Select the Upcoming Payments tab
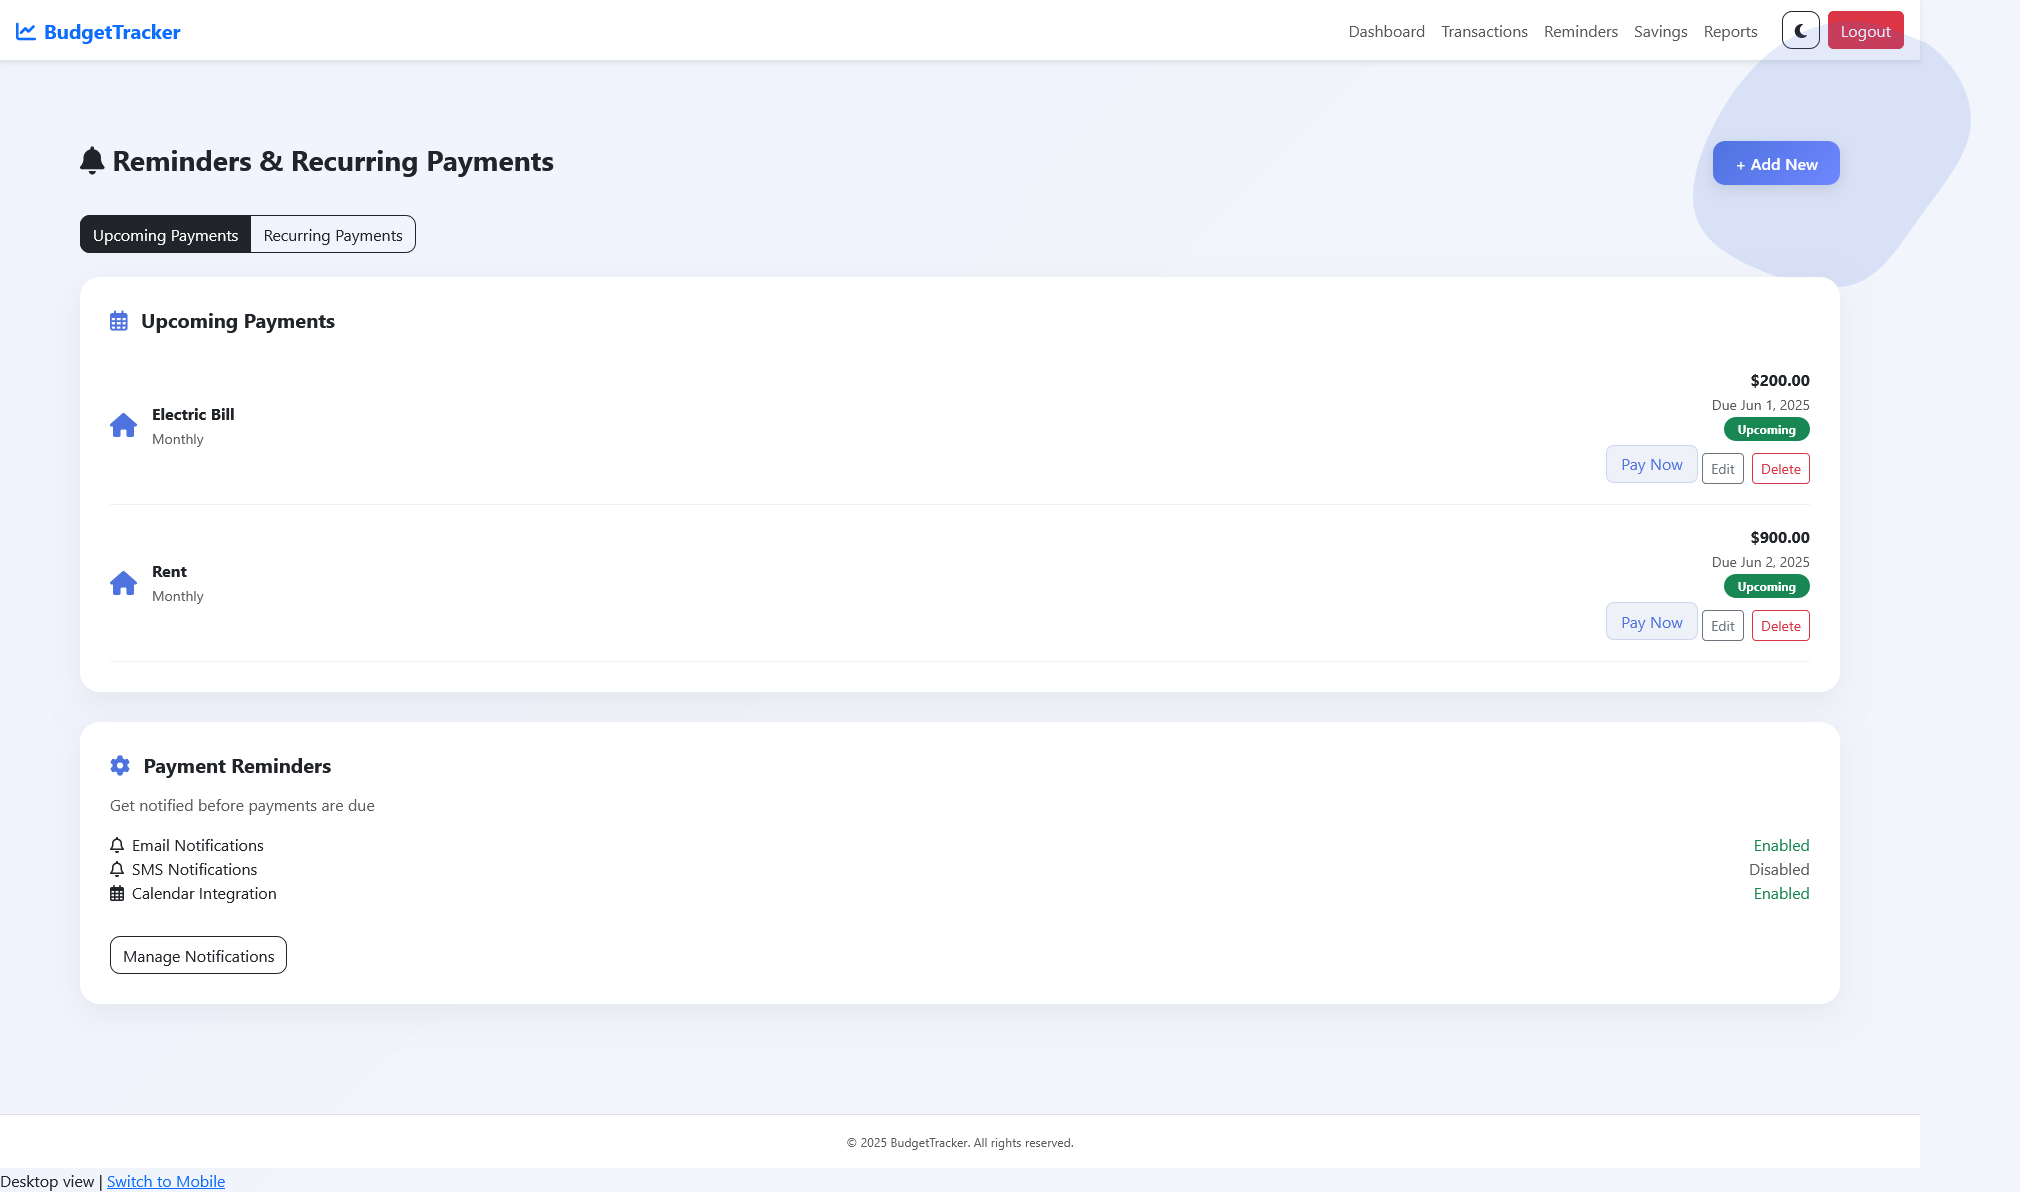This screenshot has width=2020, height=1192. (x=165, y=235)
